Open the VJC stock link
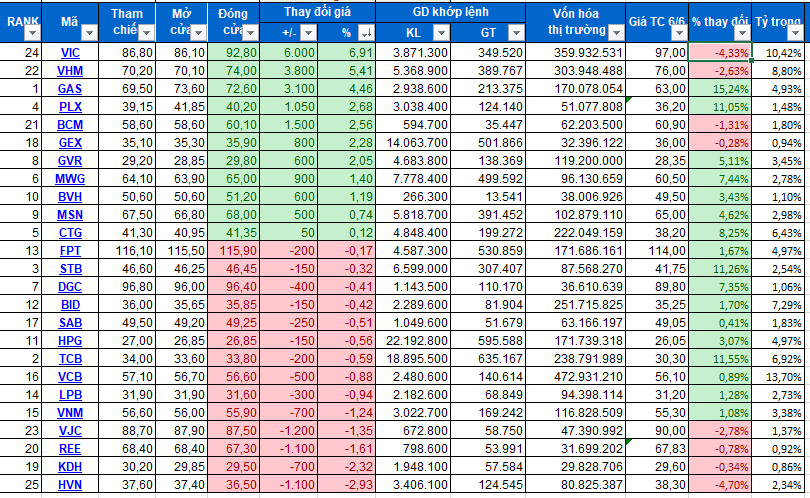This screenshot has height=498, width=810. coord(70,431)
